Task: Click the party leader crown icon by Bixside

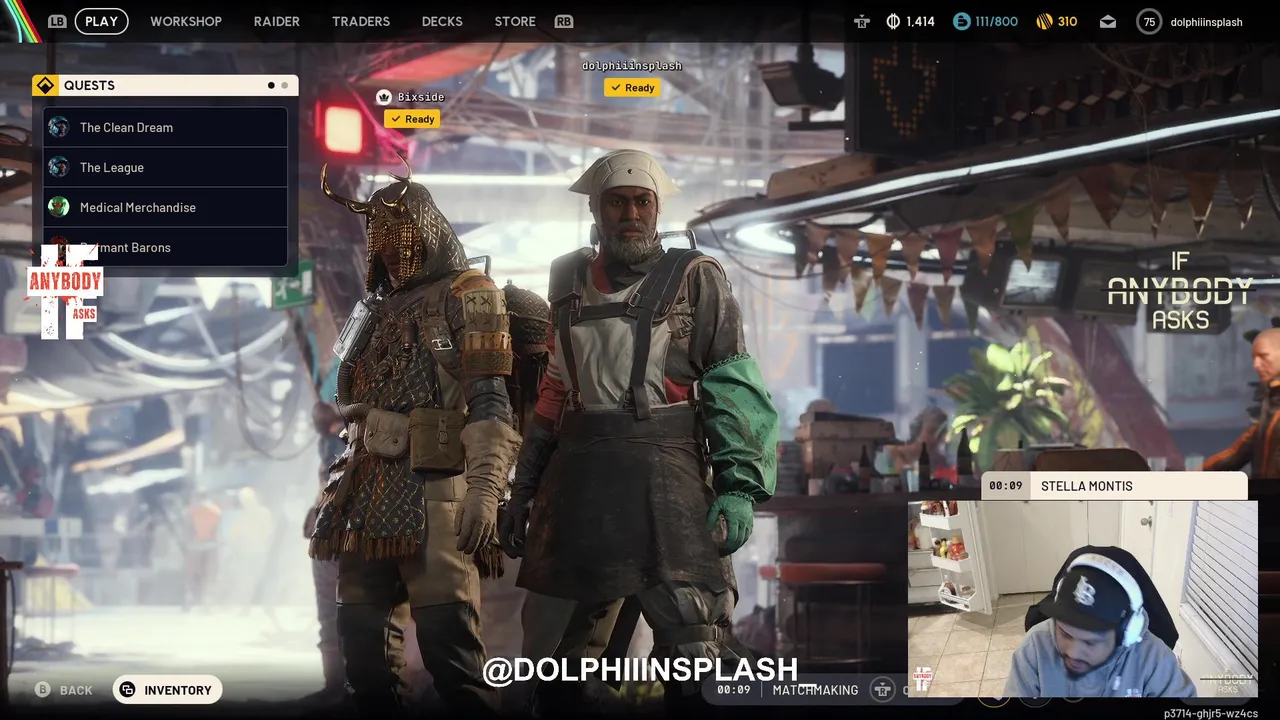Action: click(383, 97)
